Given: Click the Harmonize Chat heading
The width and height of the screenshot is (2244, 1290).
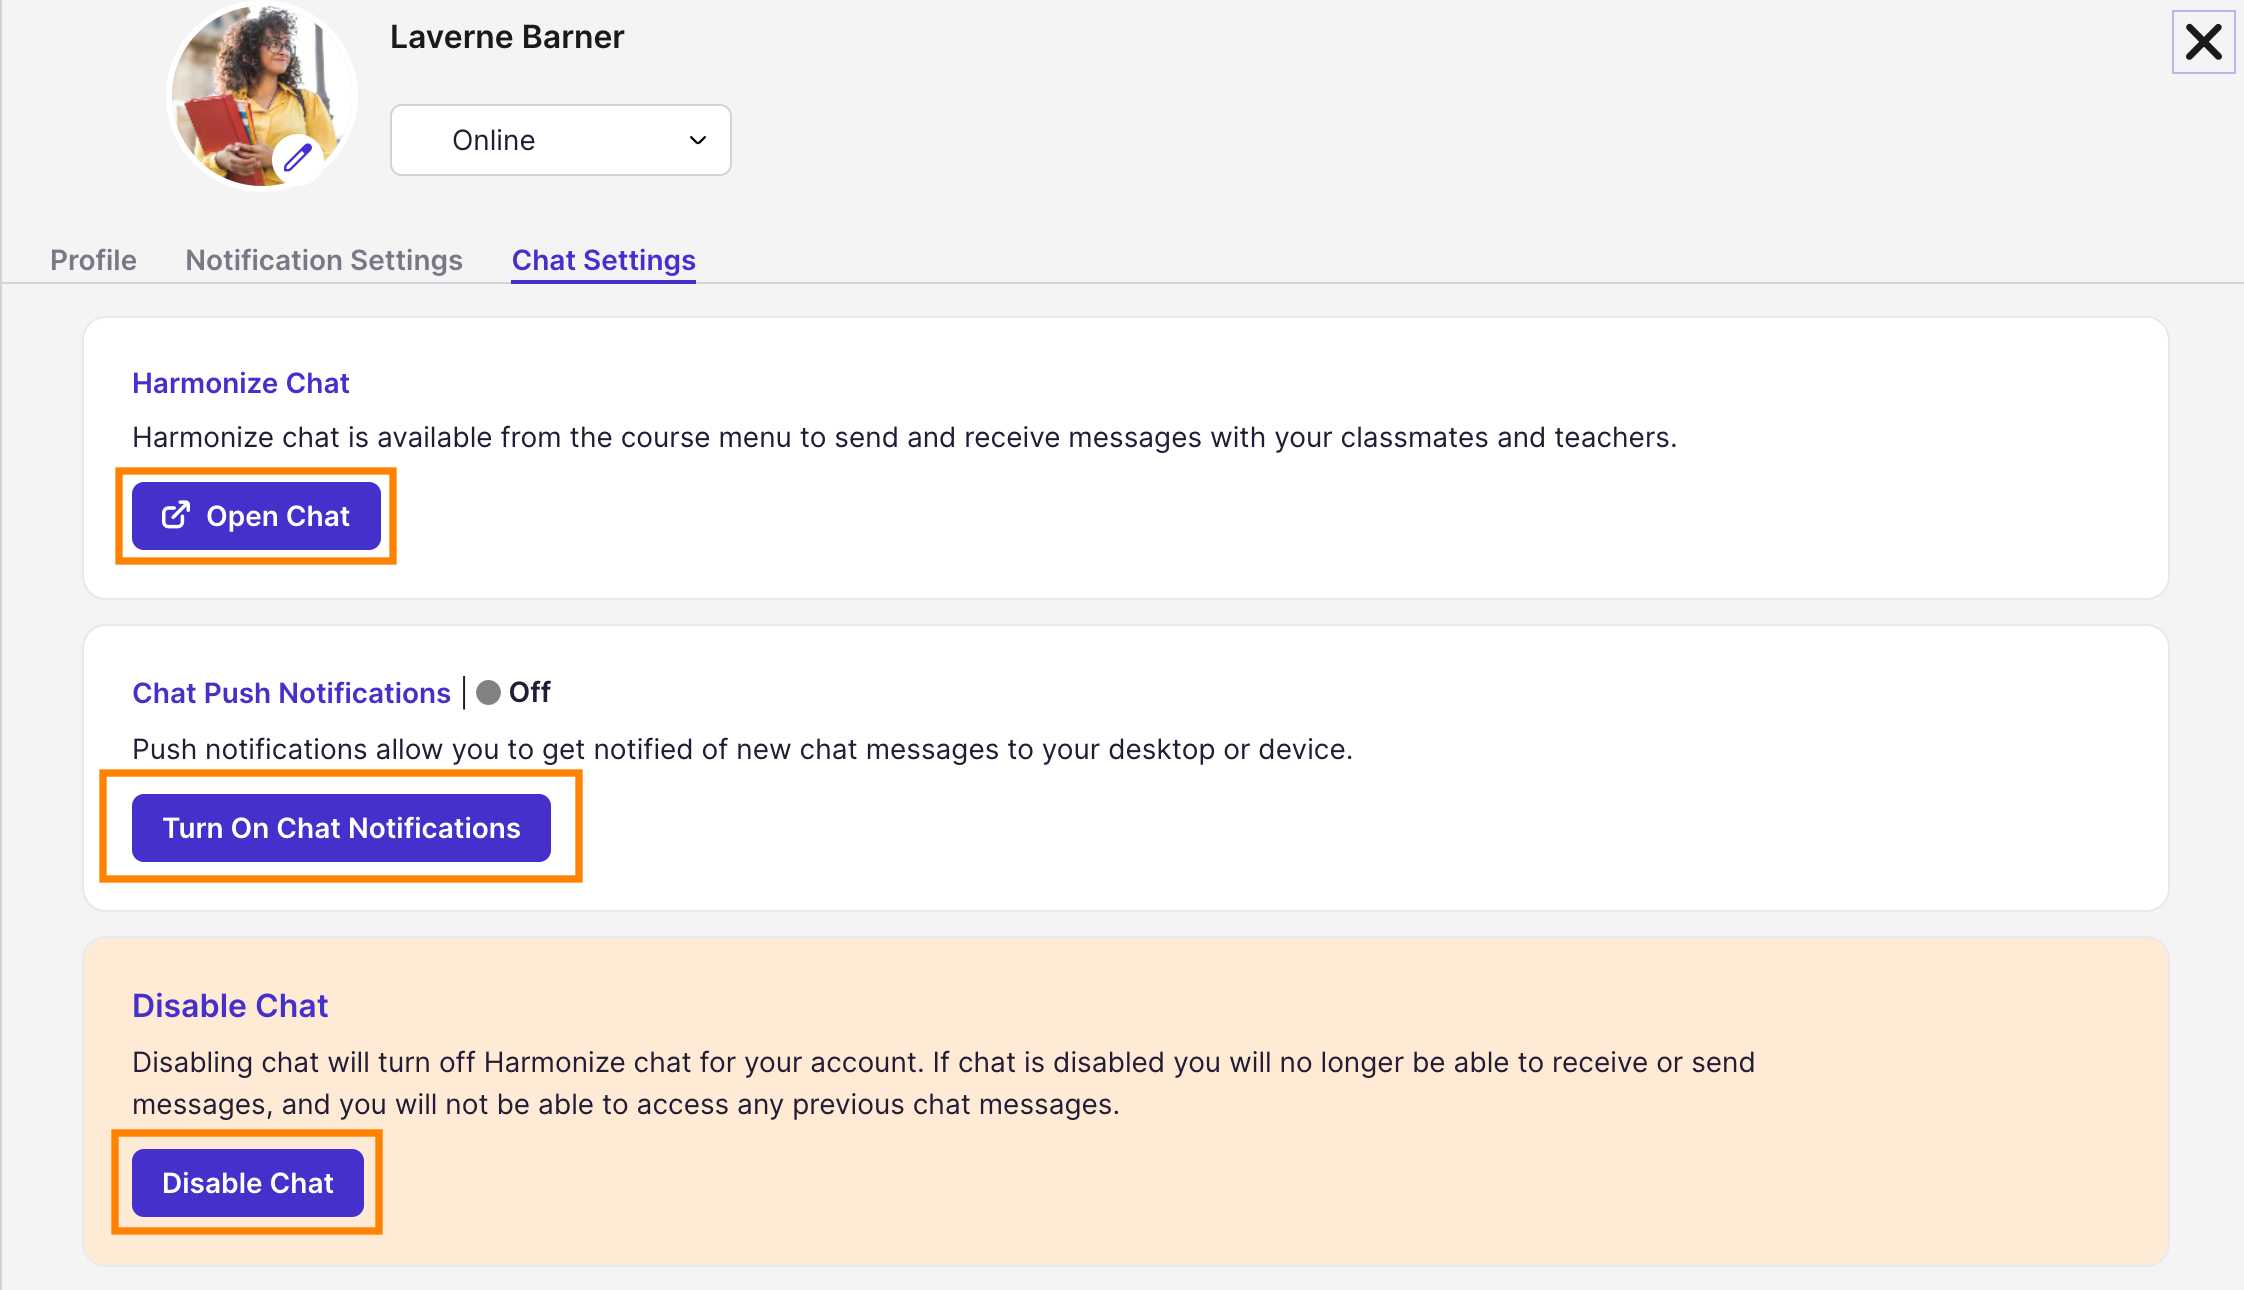Looking at the screenshot, I should tap(240, 383).
